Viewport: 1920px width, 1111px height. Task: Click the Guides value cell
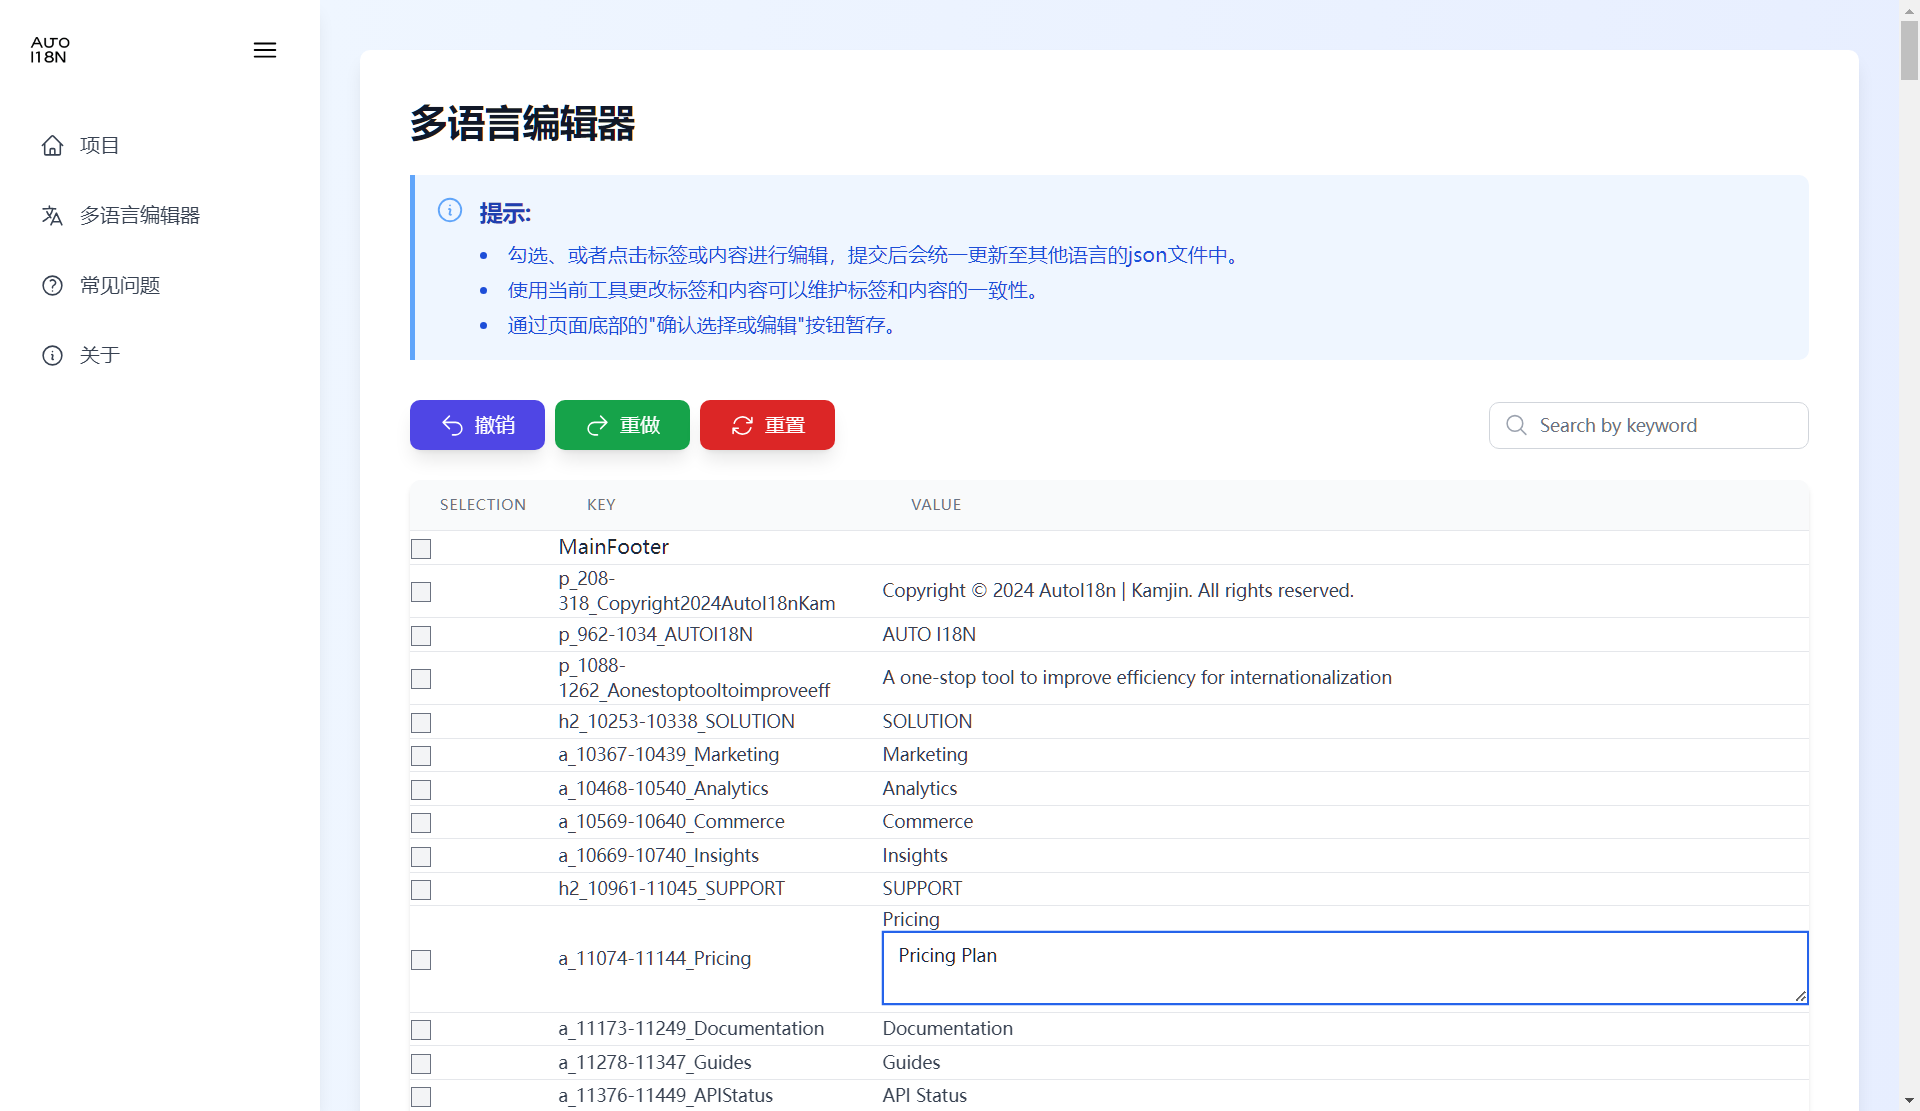pyautogui.click(x=911, y=1063)
